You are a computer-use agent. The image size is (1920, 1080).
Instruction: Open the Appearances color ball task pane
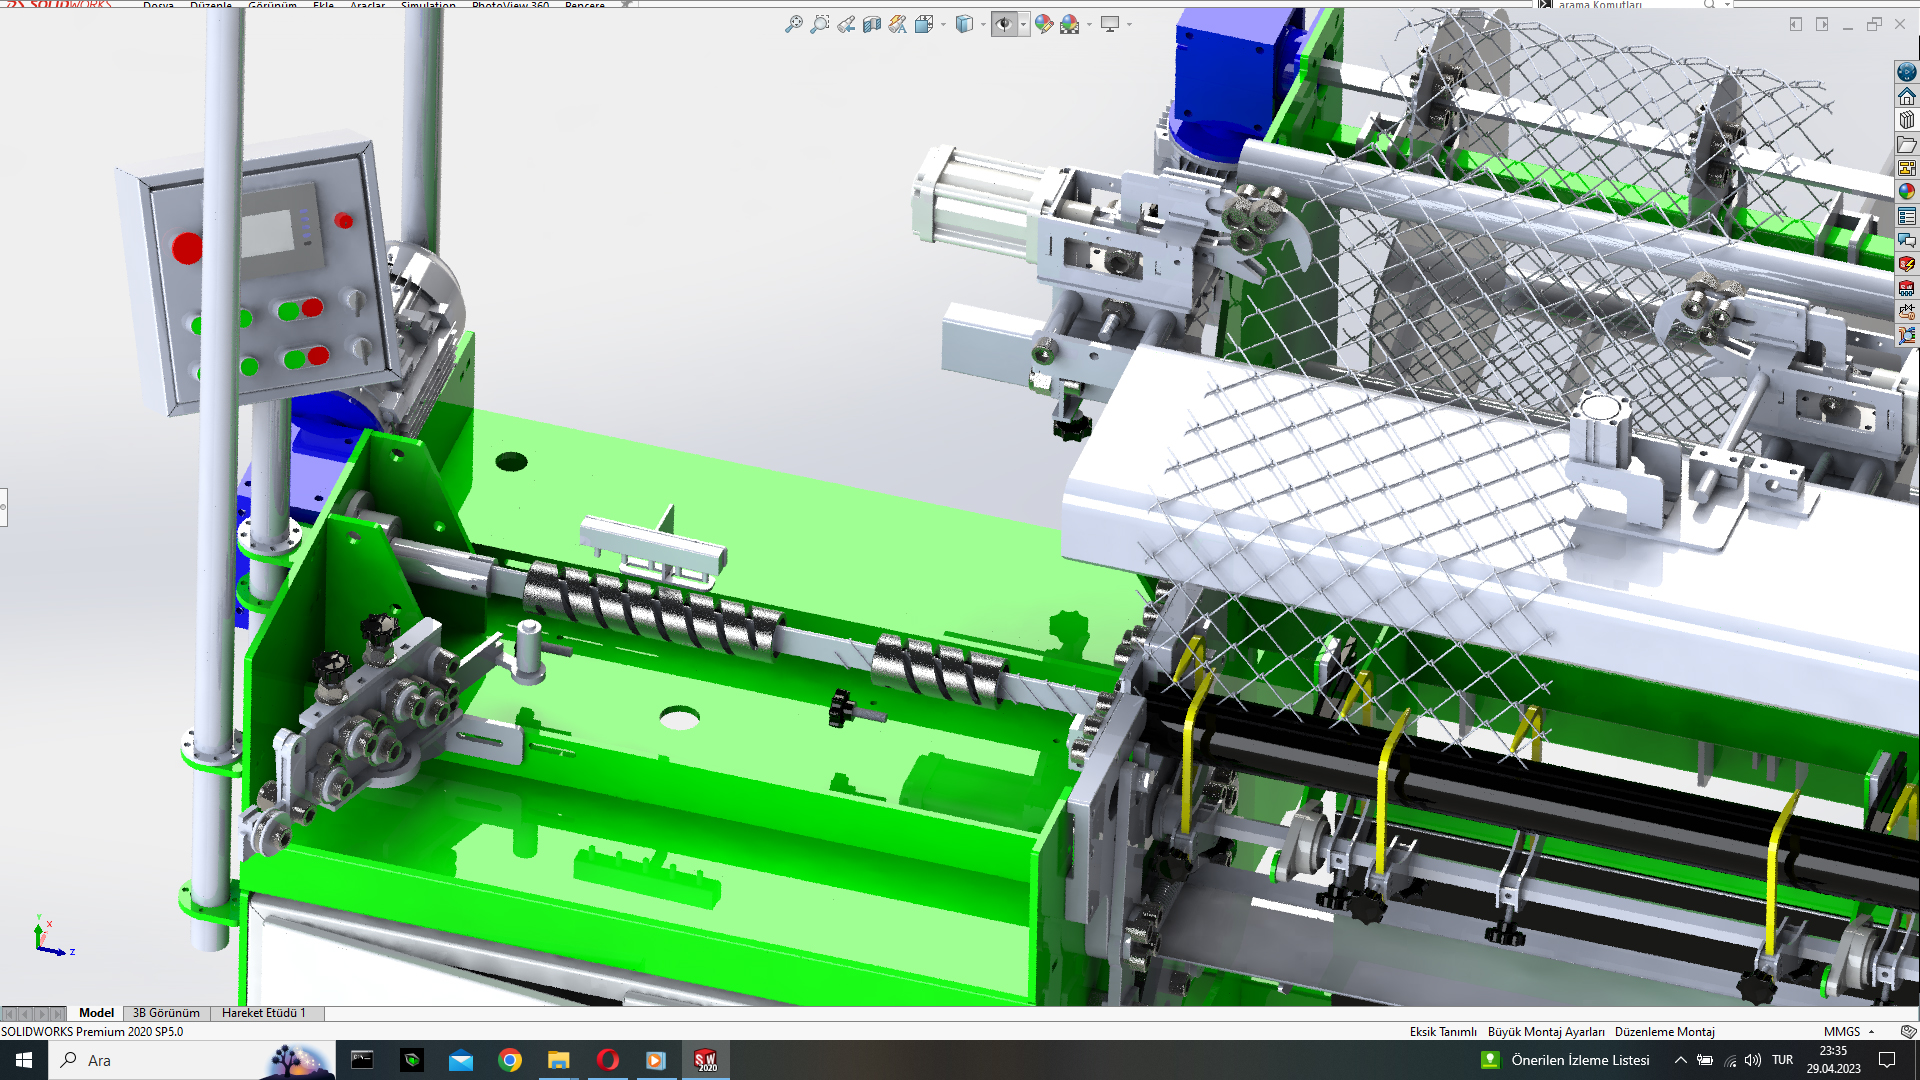pos(1907,192)
